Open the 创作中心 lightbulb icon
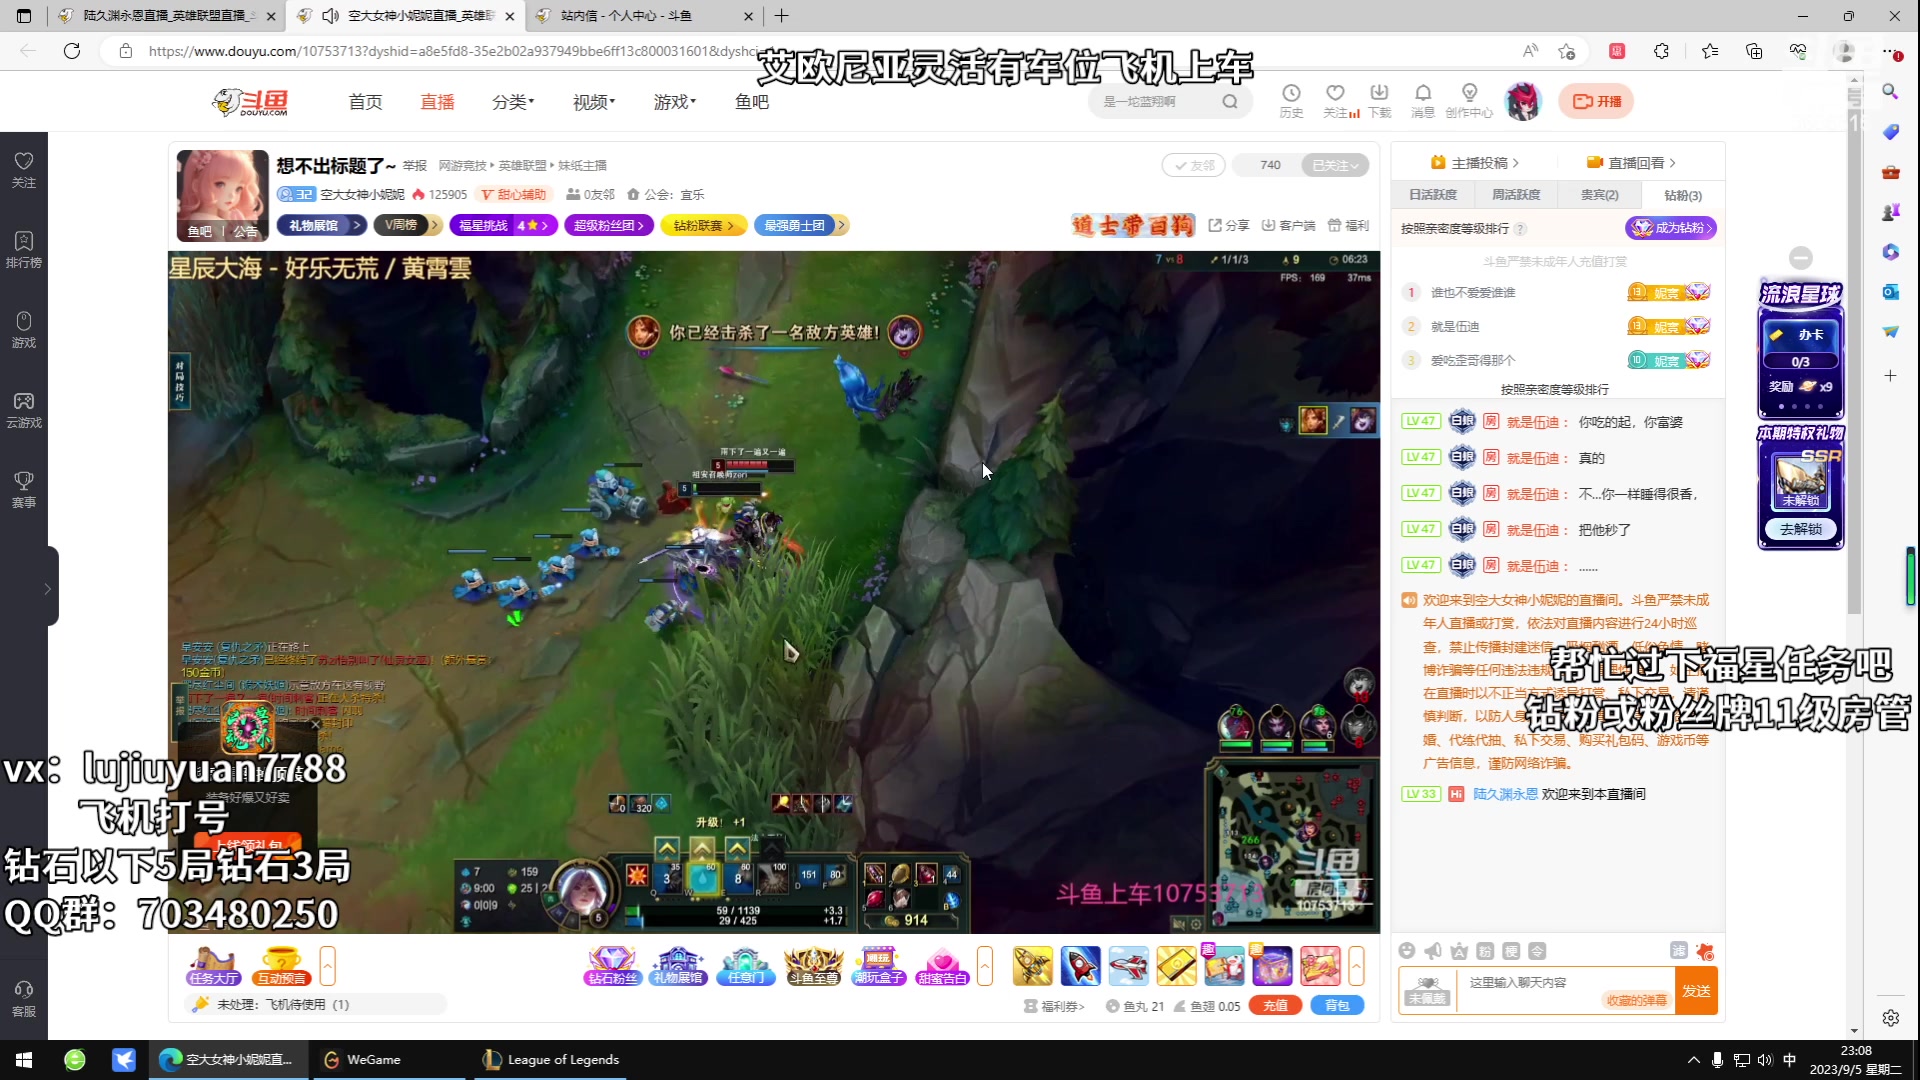This screenshot has width=1920, height=1080. 1469,100
